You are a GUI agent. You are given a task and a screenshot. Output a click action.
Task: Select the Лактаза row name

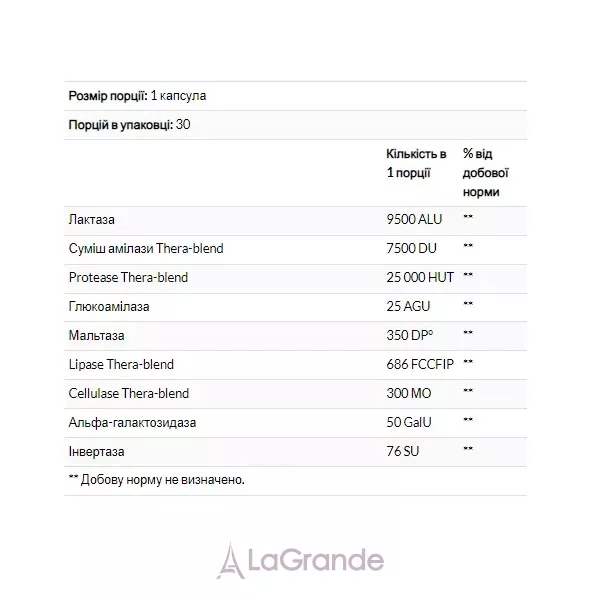tap(91, 220)
